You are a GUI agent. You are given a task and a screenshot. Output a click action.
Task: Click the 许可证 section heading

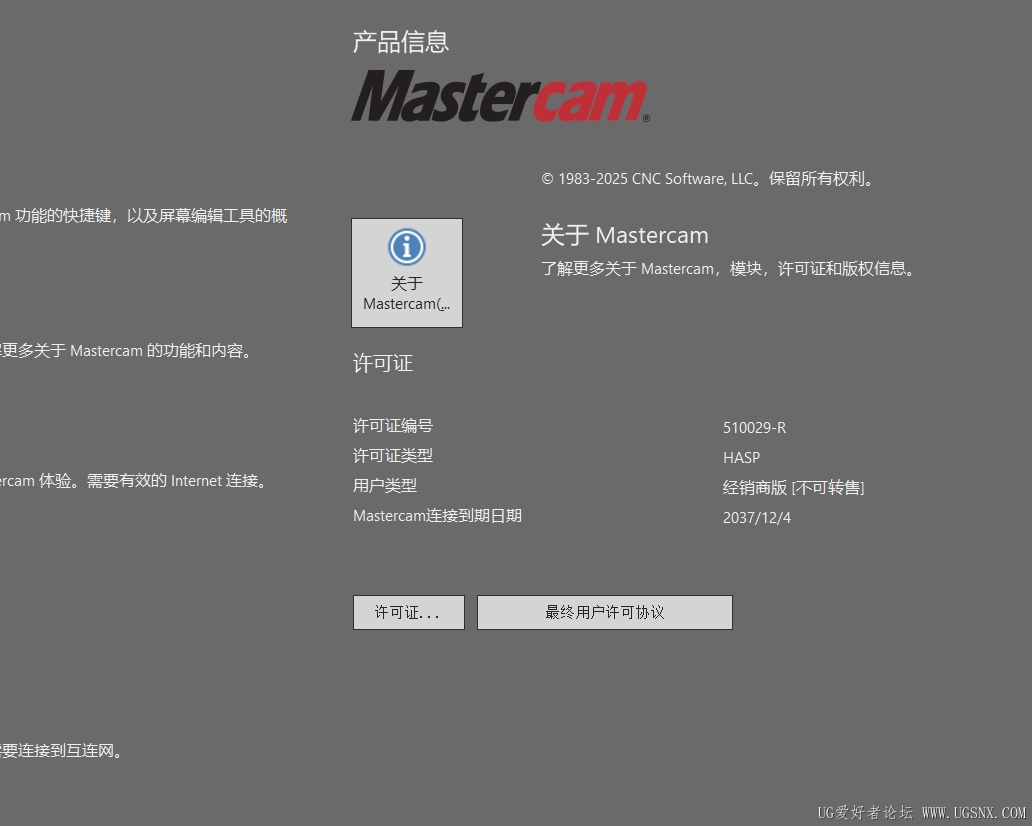[x=383, y=363]
